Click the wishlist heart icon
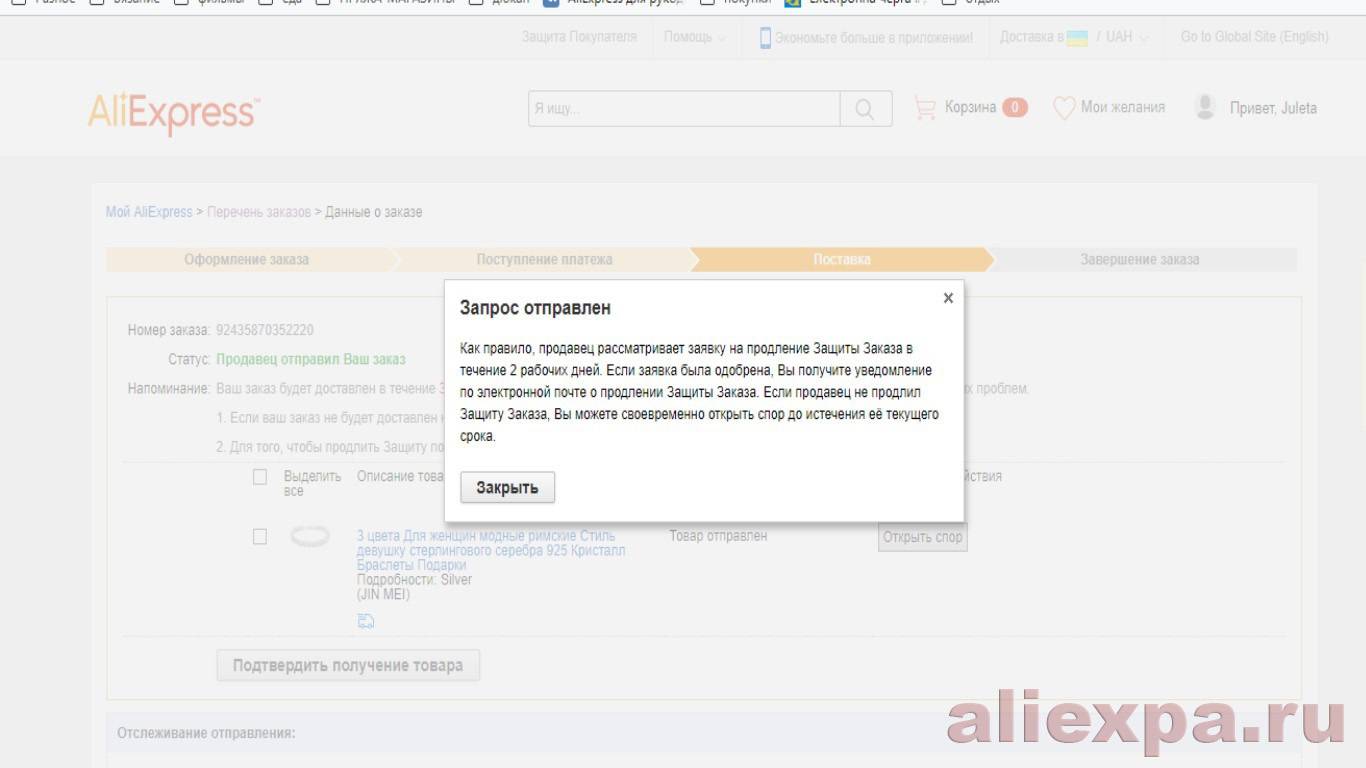 (x=1064, y=108)
